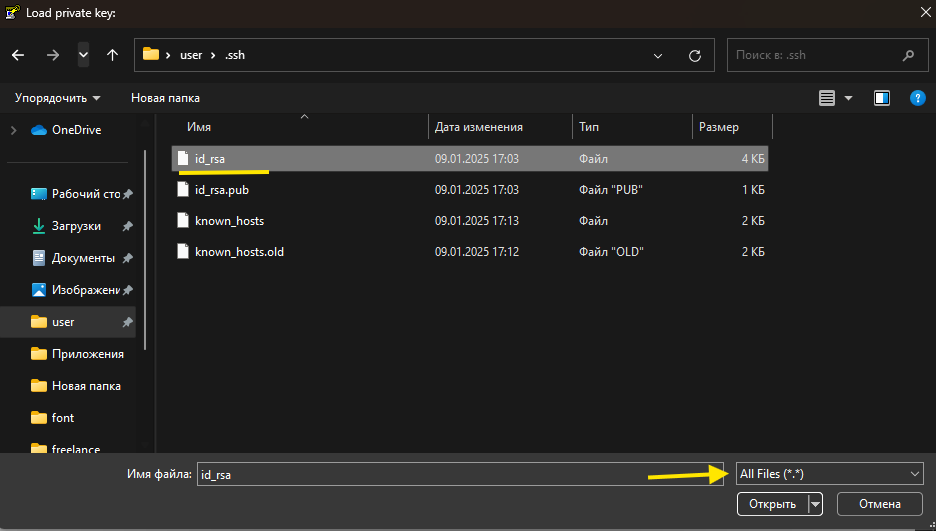Click the 'Имя файла' text field
Image resolution: width=936 pixels, height=531 pixels.
(460, 474)
